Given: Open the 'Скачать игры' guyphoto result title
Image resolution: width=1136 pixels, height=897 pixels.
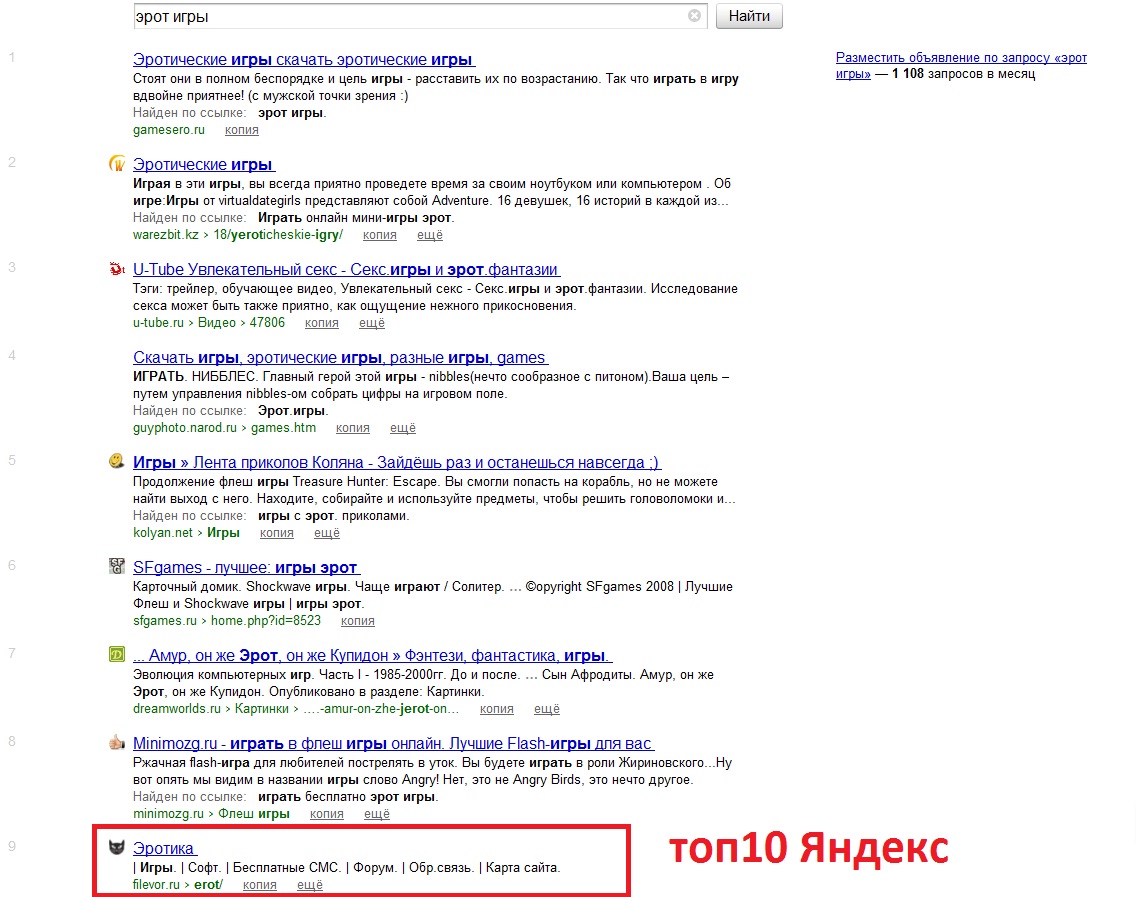Looking at the screenshot, I should 340,357.
